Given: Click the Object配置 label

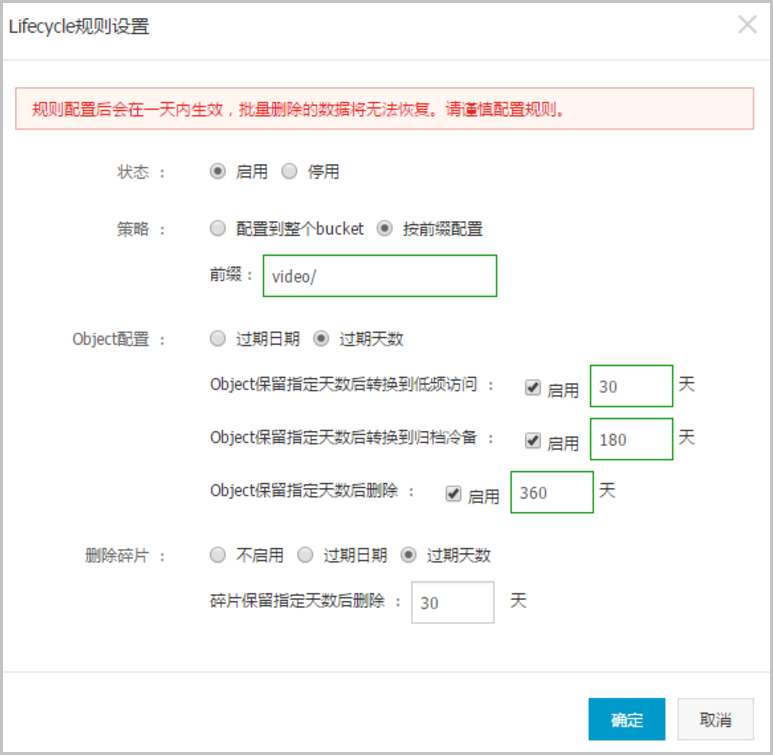Looking at the screenshot, I should pos(111,339).
